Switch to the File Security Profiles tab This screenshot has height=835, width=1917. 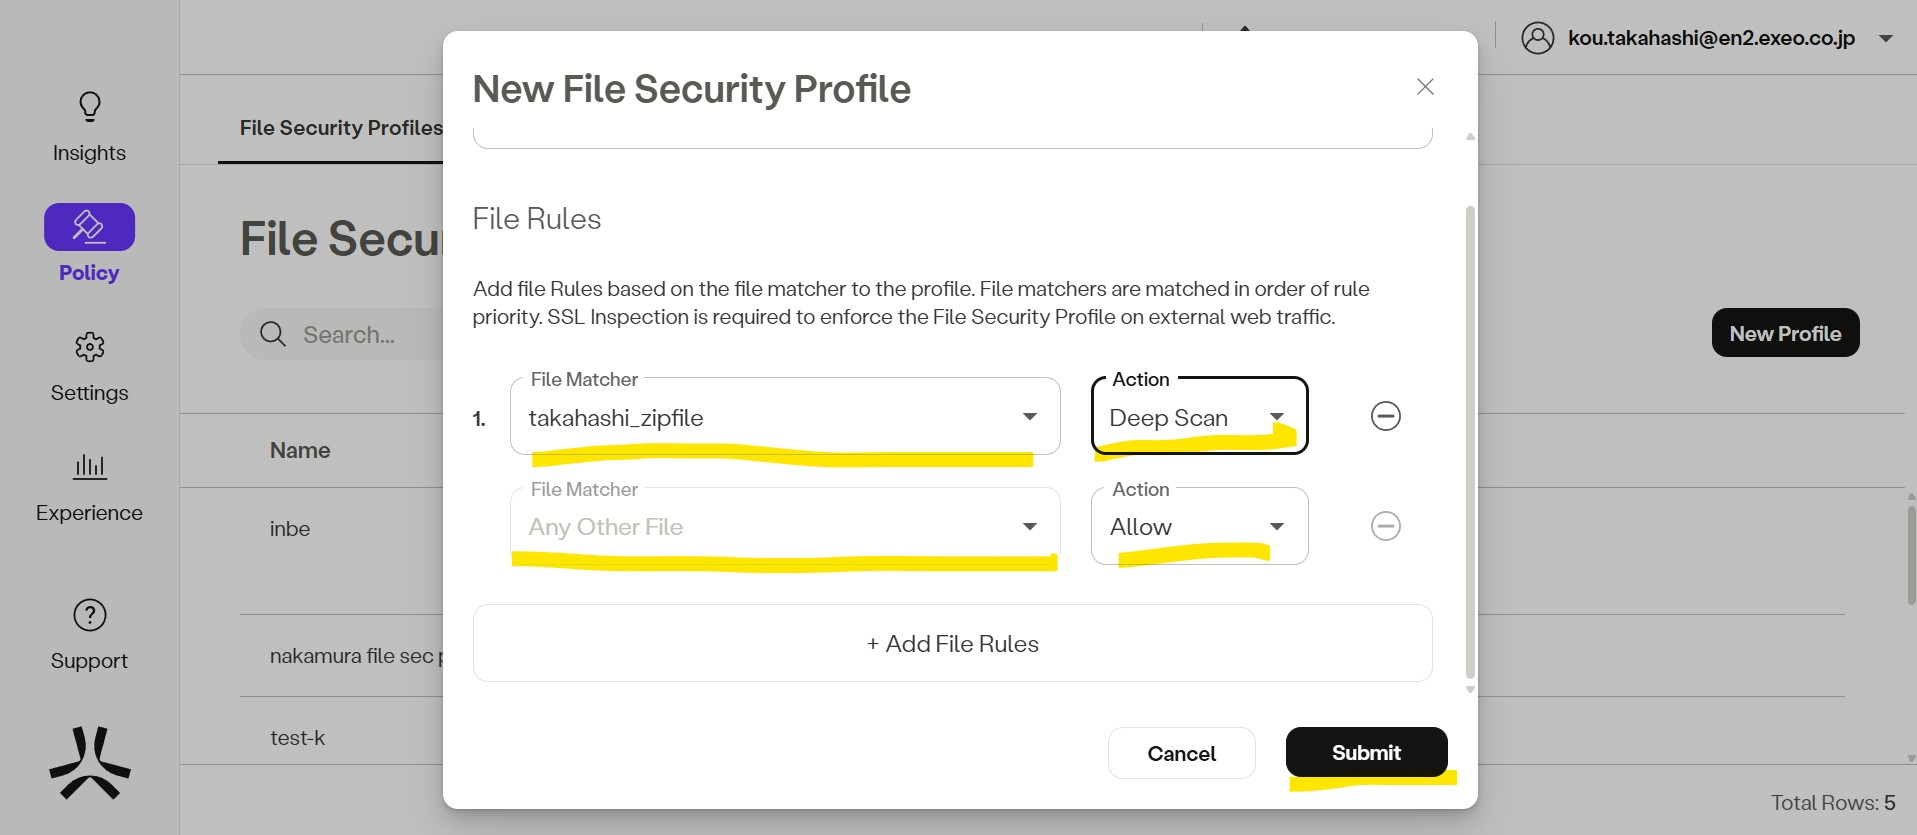tap(340, 128)
